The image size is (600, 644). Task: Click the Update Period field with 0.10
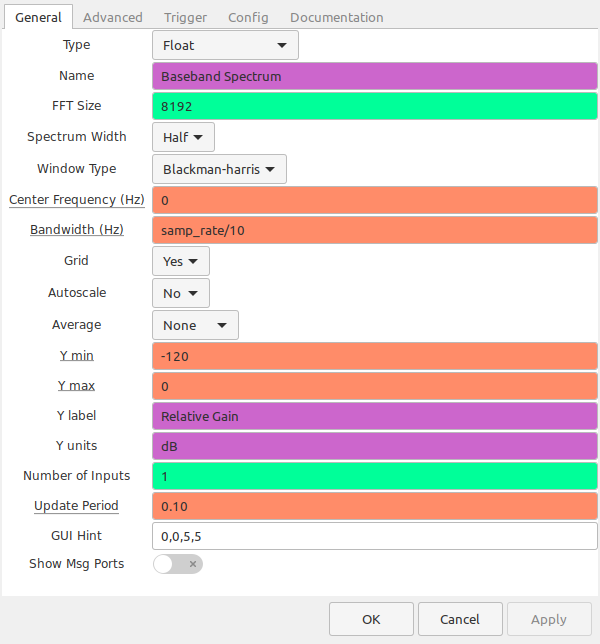[375, 506]
